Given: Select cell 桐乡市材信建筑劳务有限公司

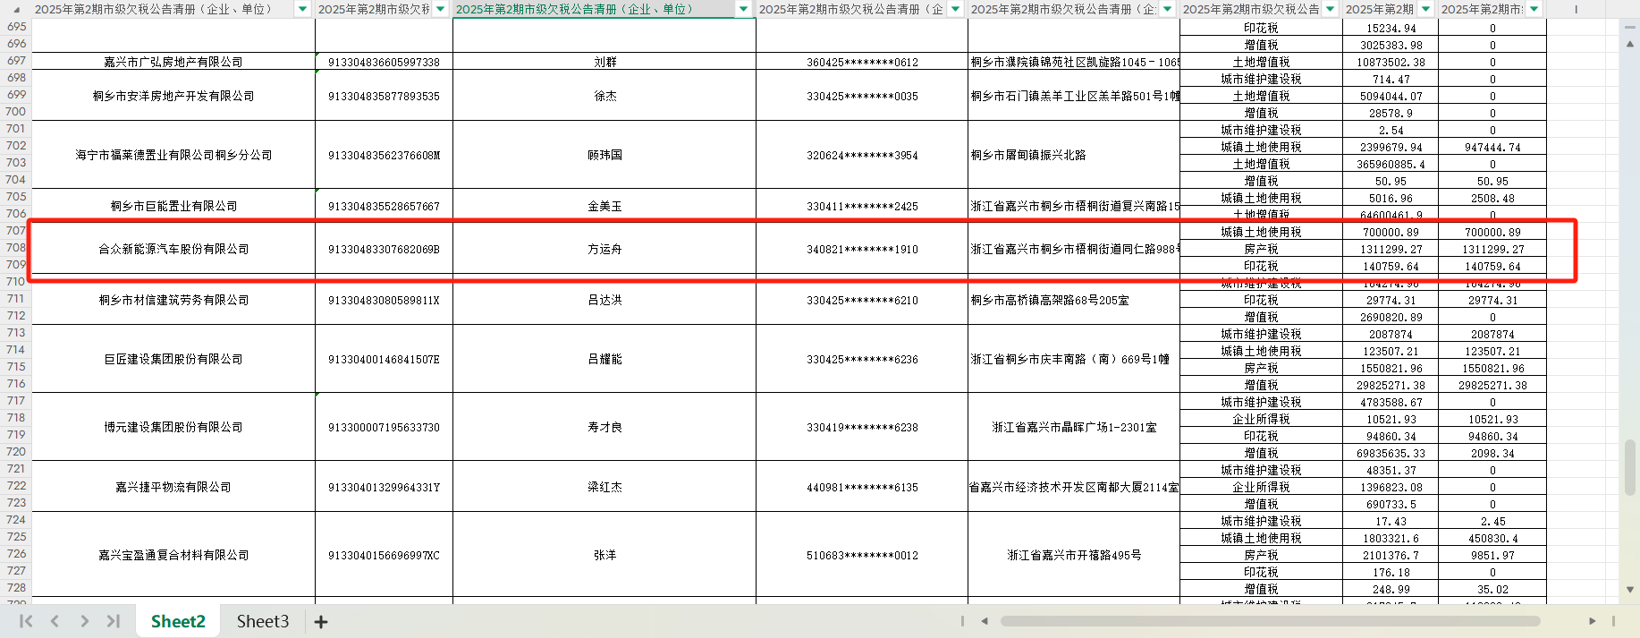Looking at the screenshot, I should (174, 300).
